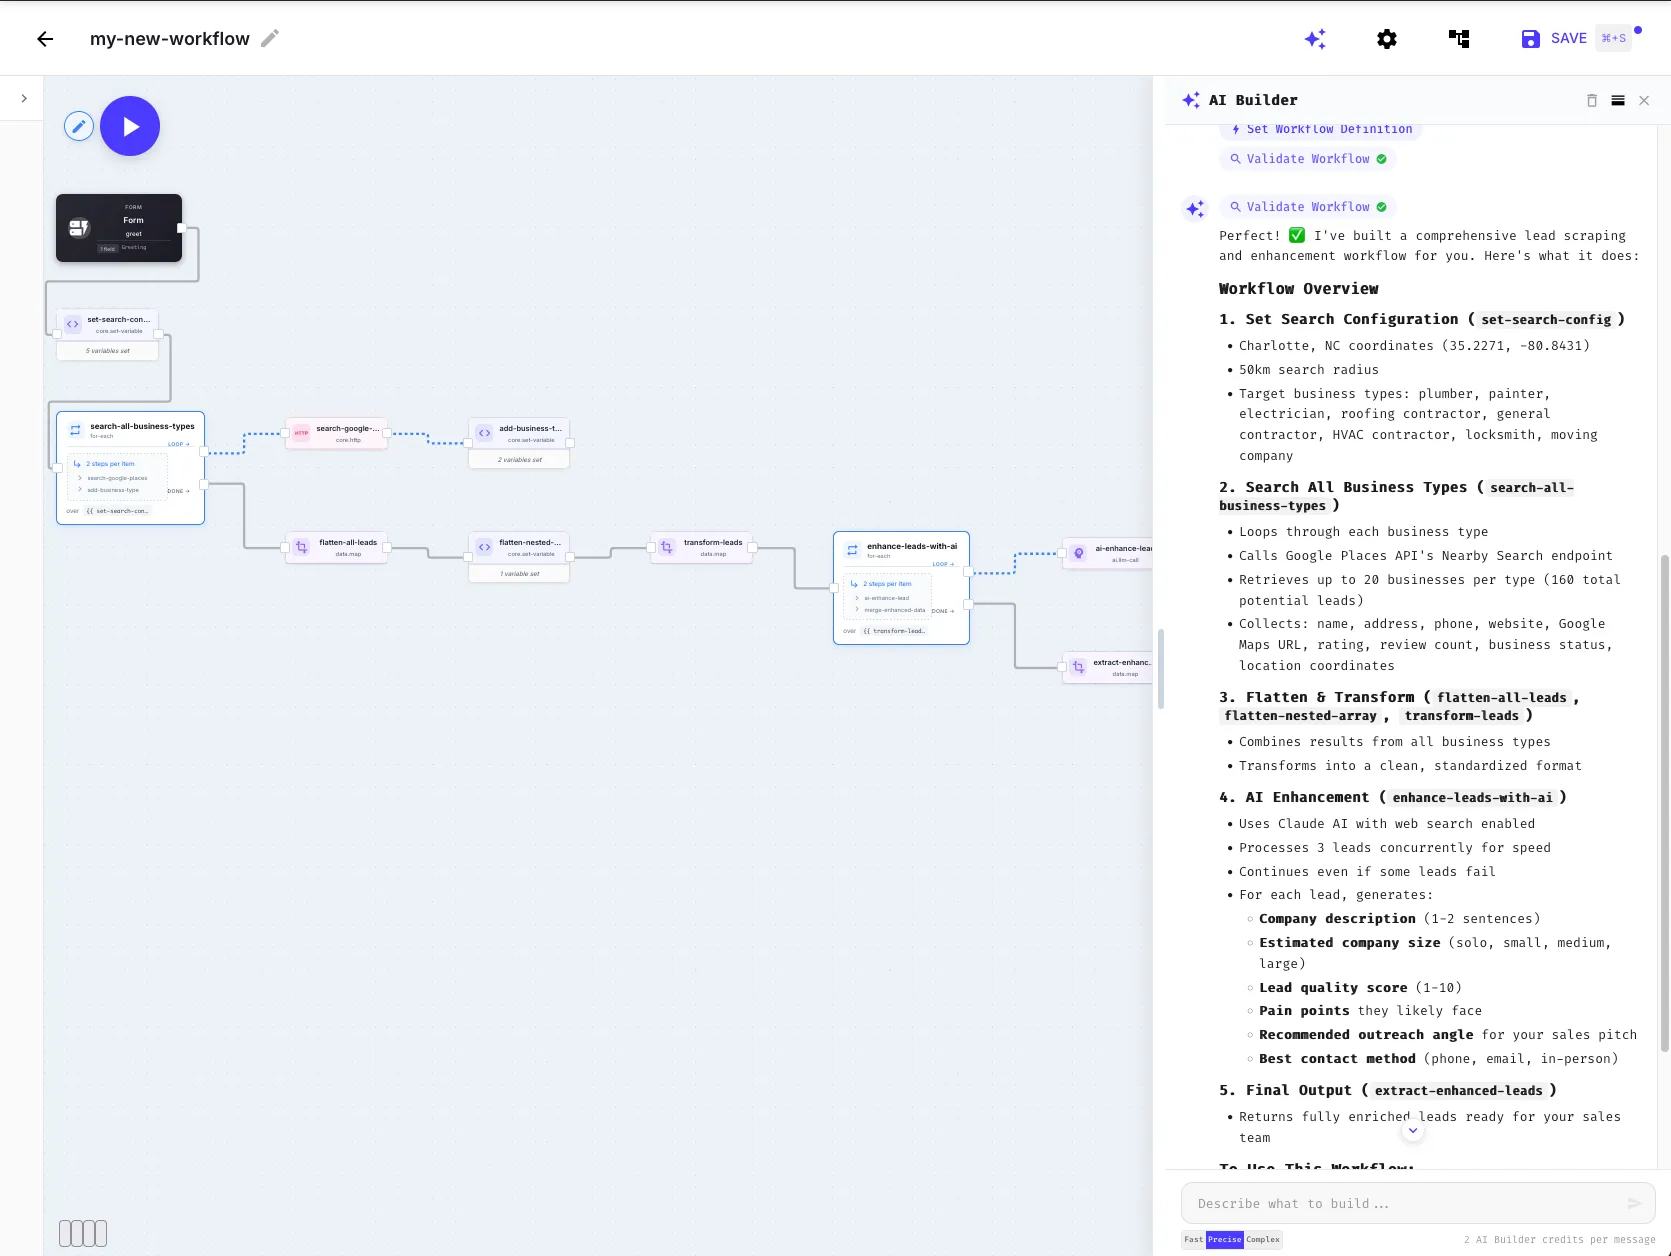Select the Precise mode toggle
The image size is (1671, 1256).
[1224, 1239]
